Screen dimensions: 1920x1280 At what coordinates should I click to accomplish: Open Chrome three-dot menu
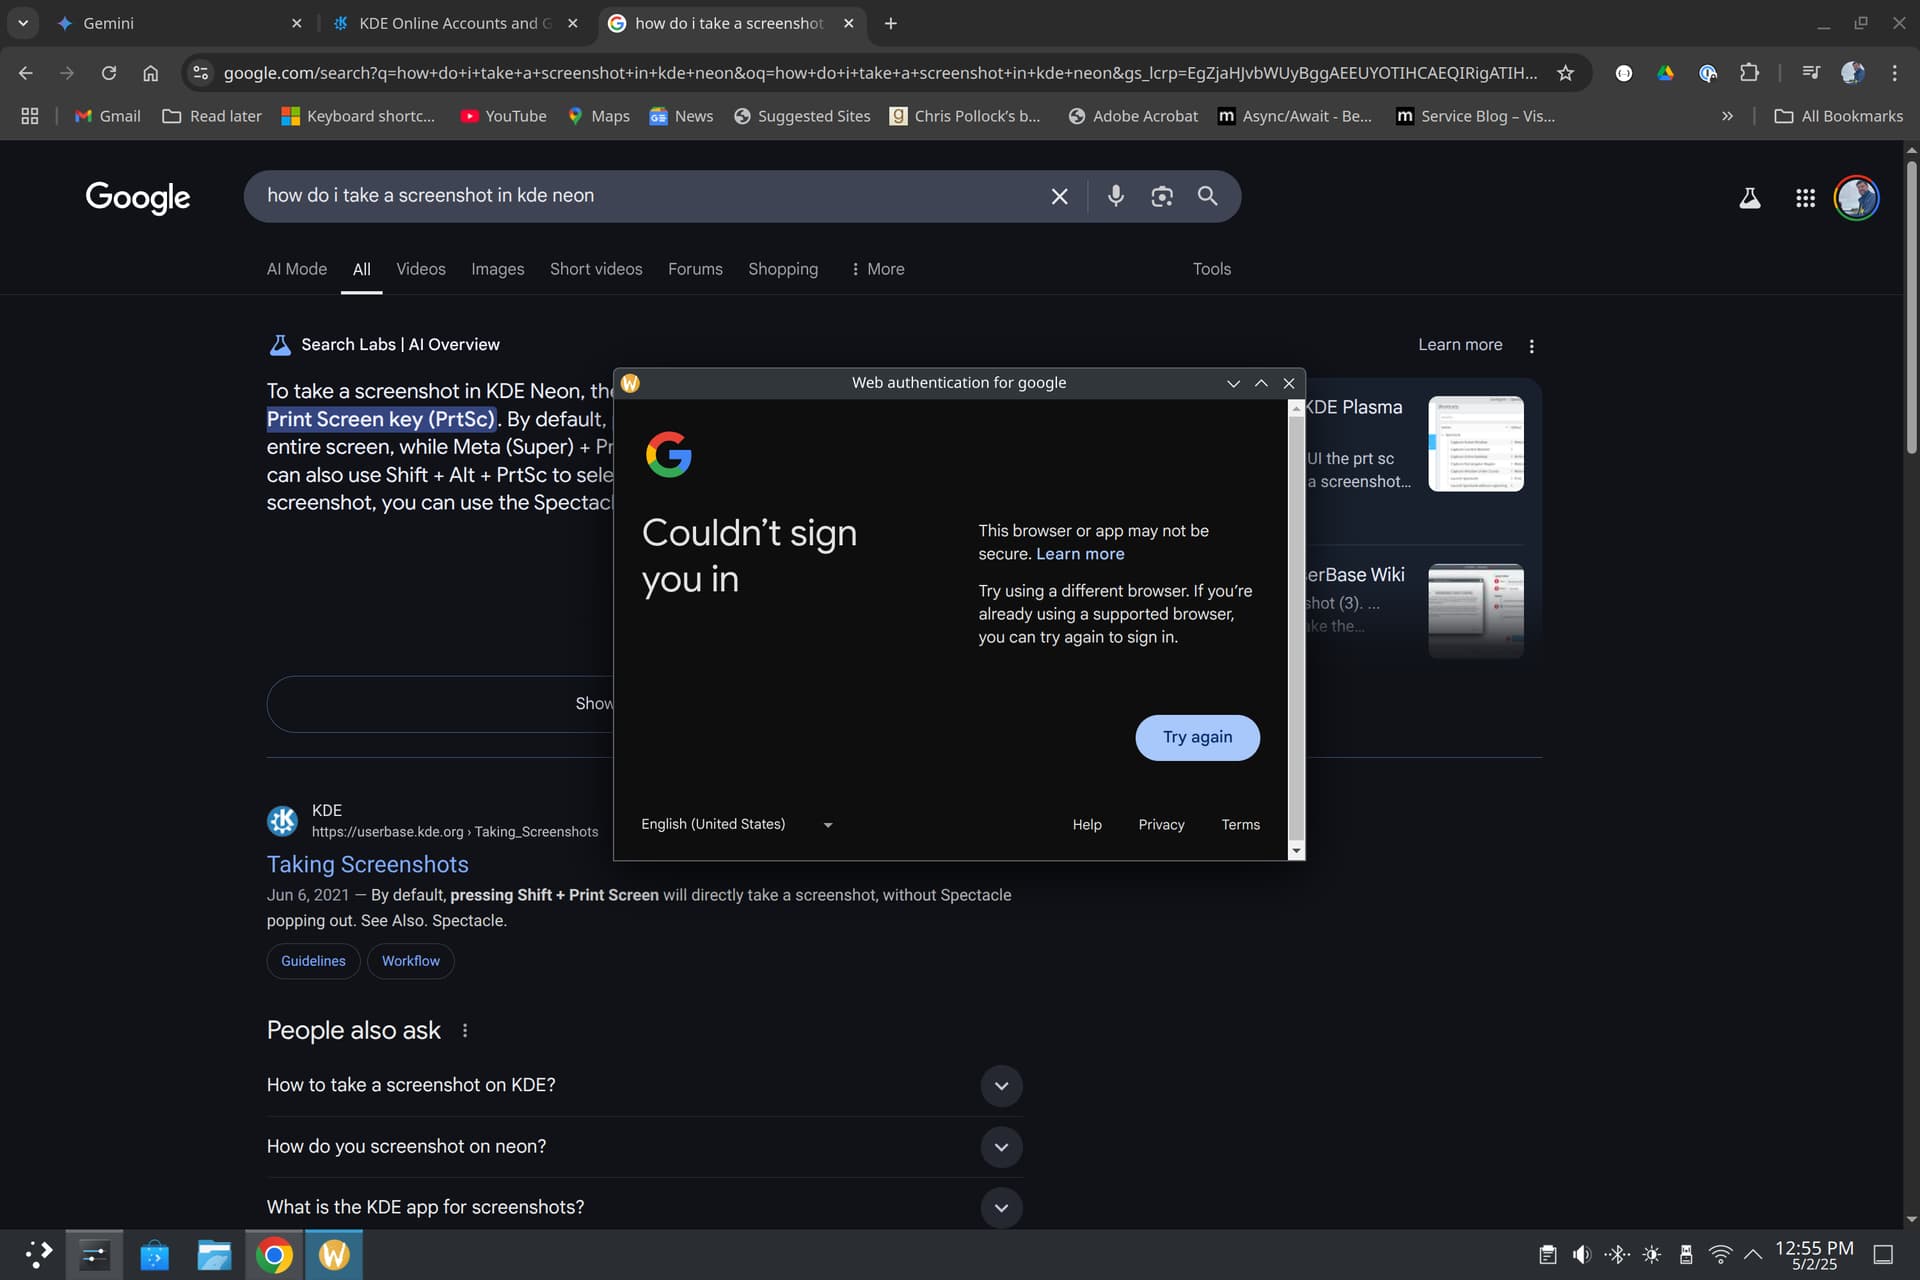click(1894, 73)
